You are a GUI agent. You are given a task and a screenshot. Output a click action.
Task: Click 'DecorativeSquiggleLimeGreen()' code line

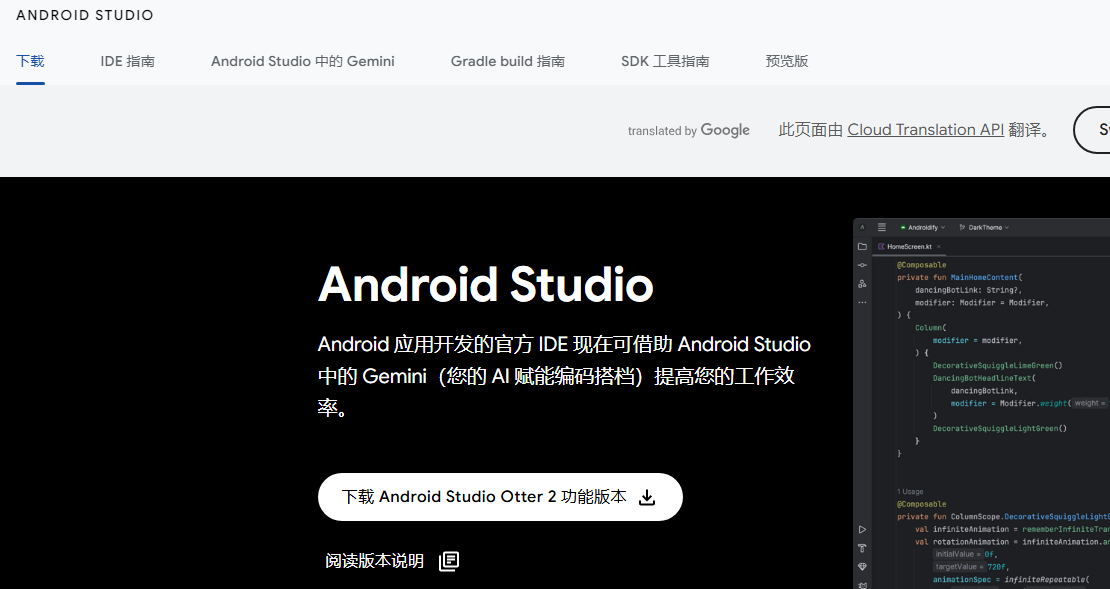tap(997, 365)
